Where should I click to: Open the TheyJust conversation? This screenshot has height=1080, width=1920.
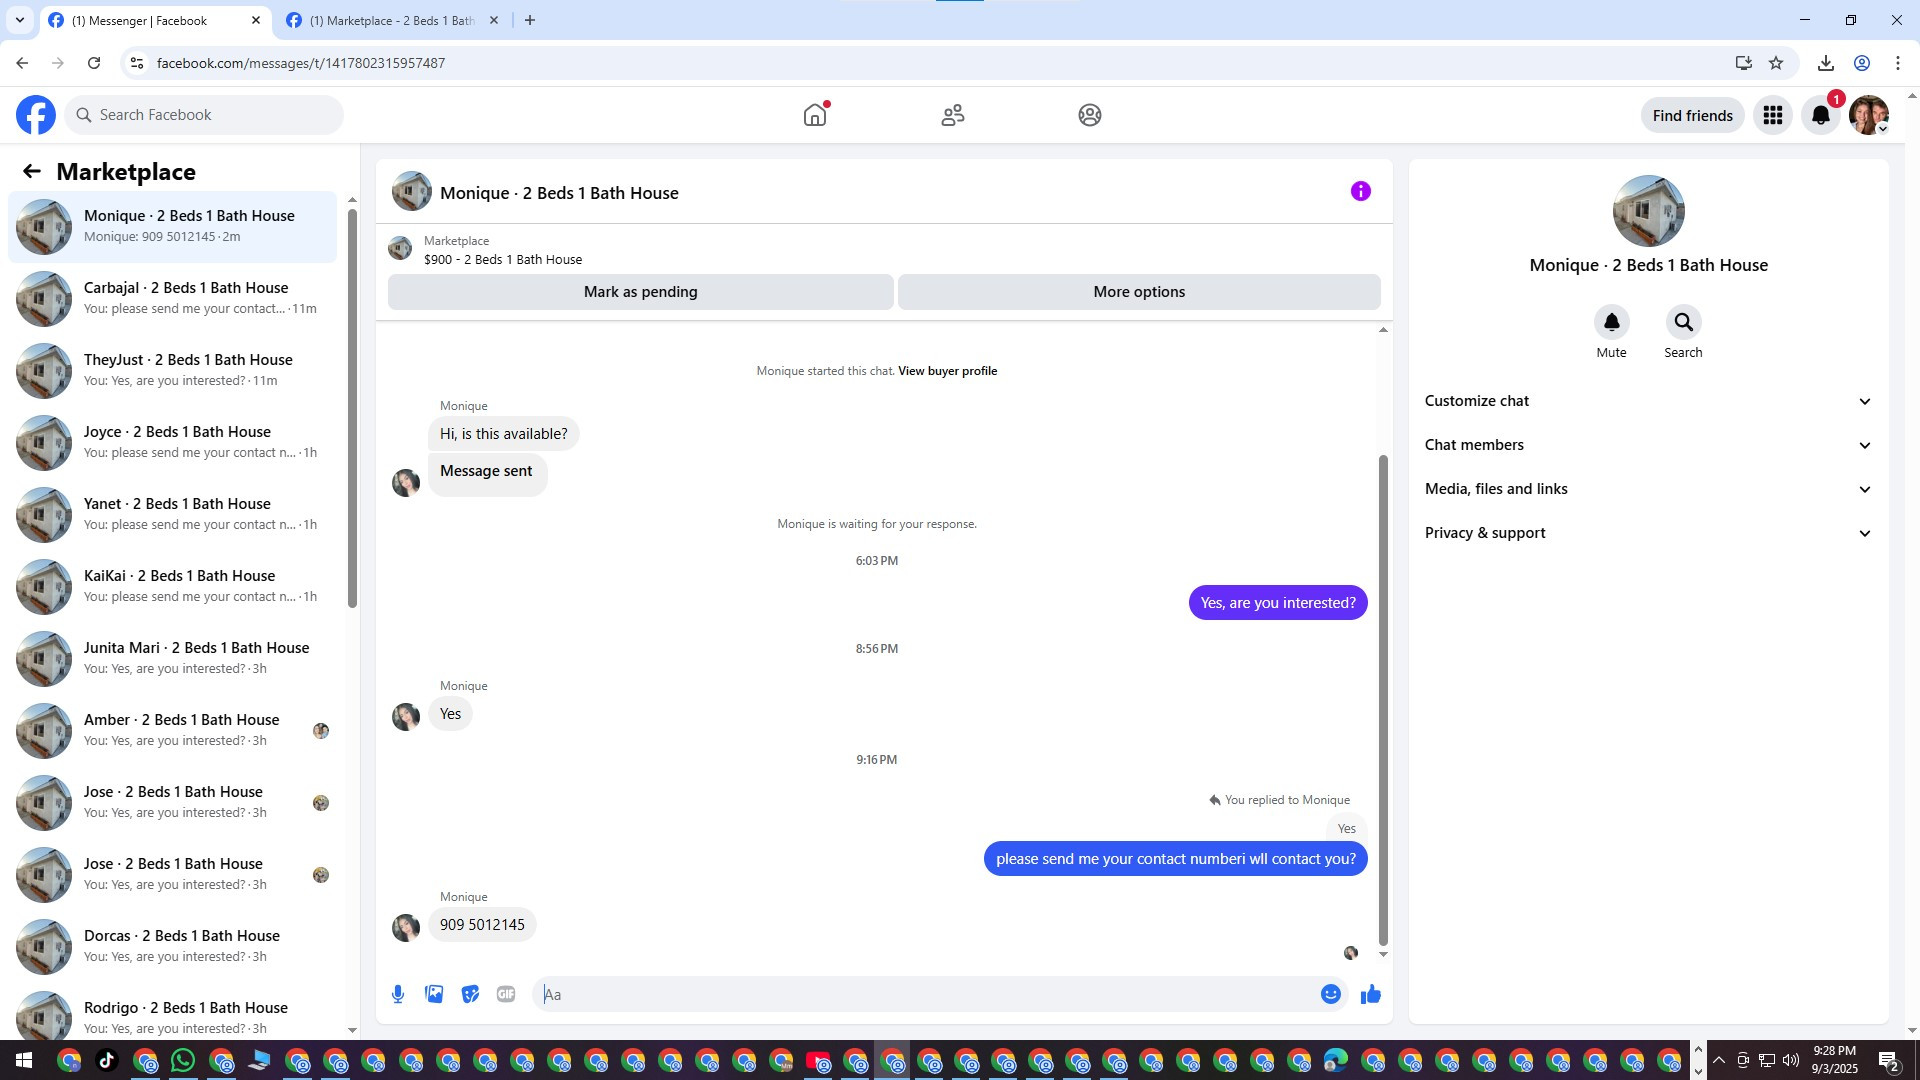click(173, 370)
